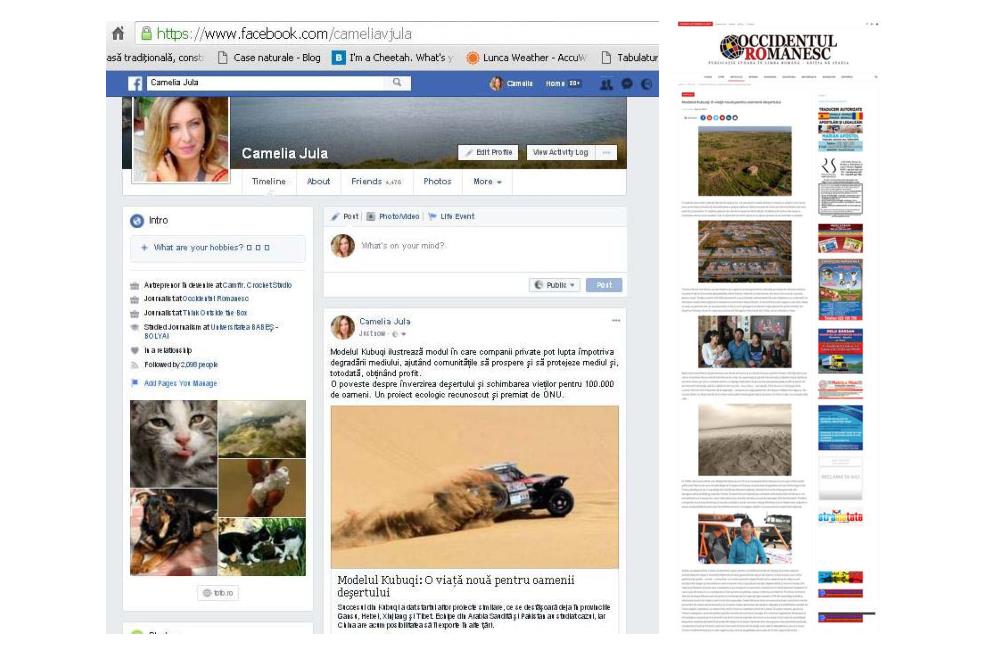Open the Timeline tab
990x661 pixels.
pyautogui.click(x=269, y=181)
